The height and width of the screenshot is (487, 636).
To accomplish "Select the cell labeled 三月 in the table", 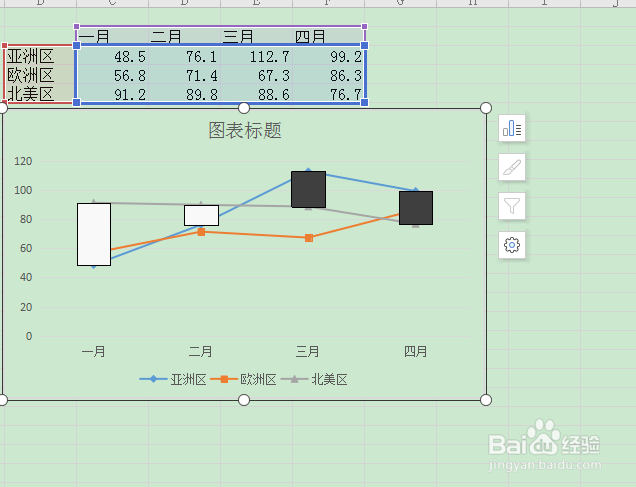I will tap(256, 36).
